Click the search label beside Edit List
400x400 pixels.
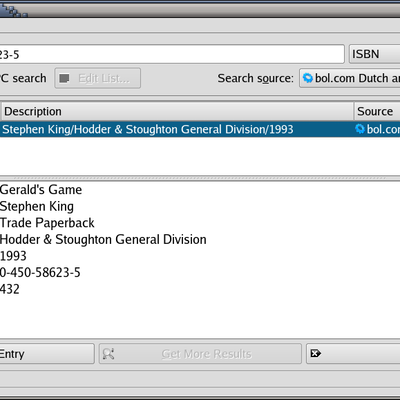click(23, 78)
